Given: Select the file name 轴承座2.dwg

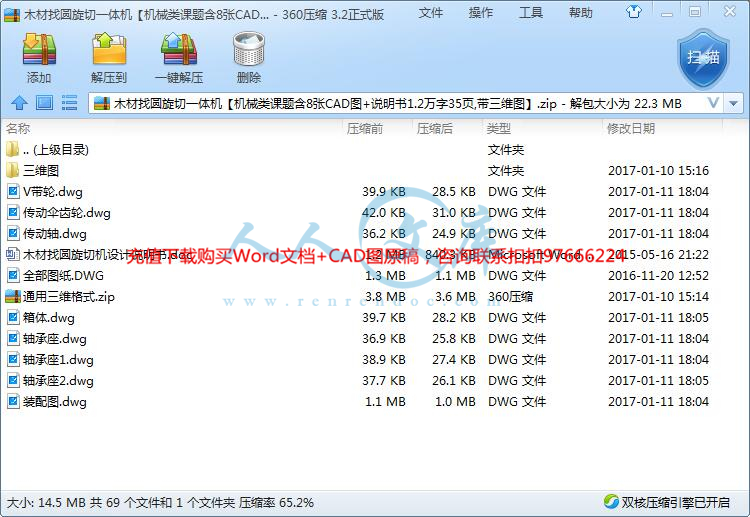Looking at the screenshot, I should pos(58,381).
